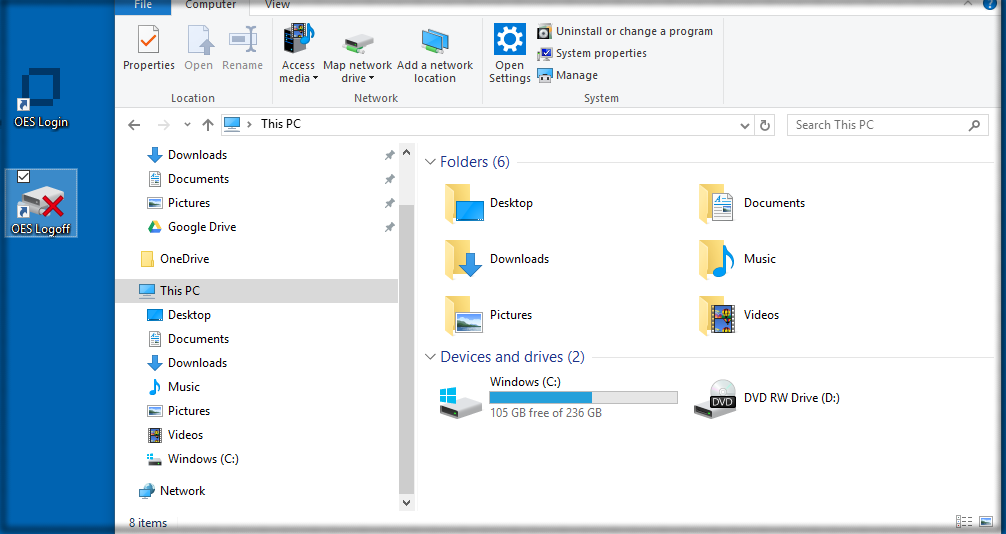Click the Manage icon in System group
This screenshot has width=1006, height=534.
coord(544,75)
